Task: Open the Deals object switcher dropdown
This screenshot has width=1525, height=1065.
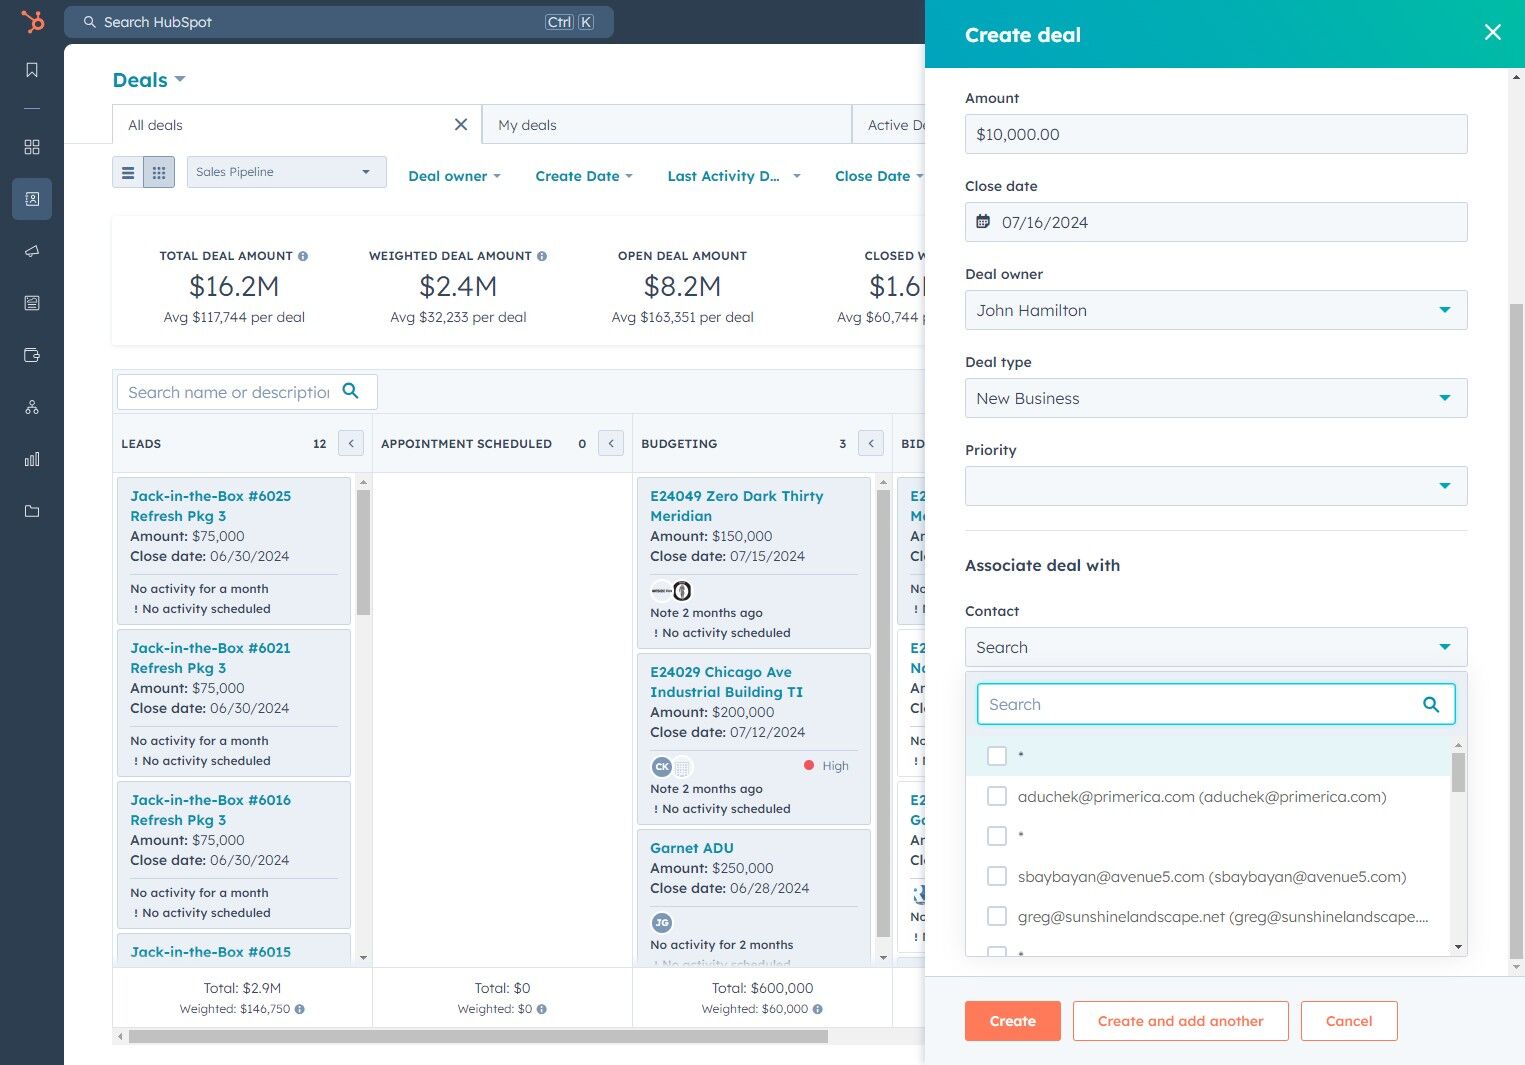Action: 149,80
